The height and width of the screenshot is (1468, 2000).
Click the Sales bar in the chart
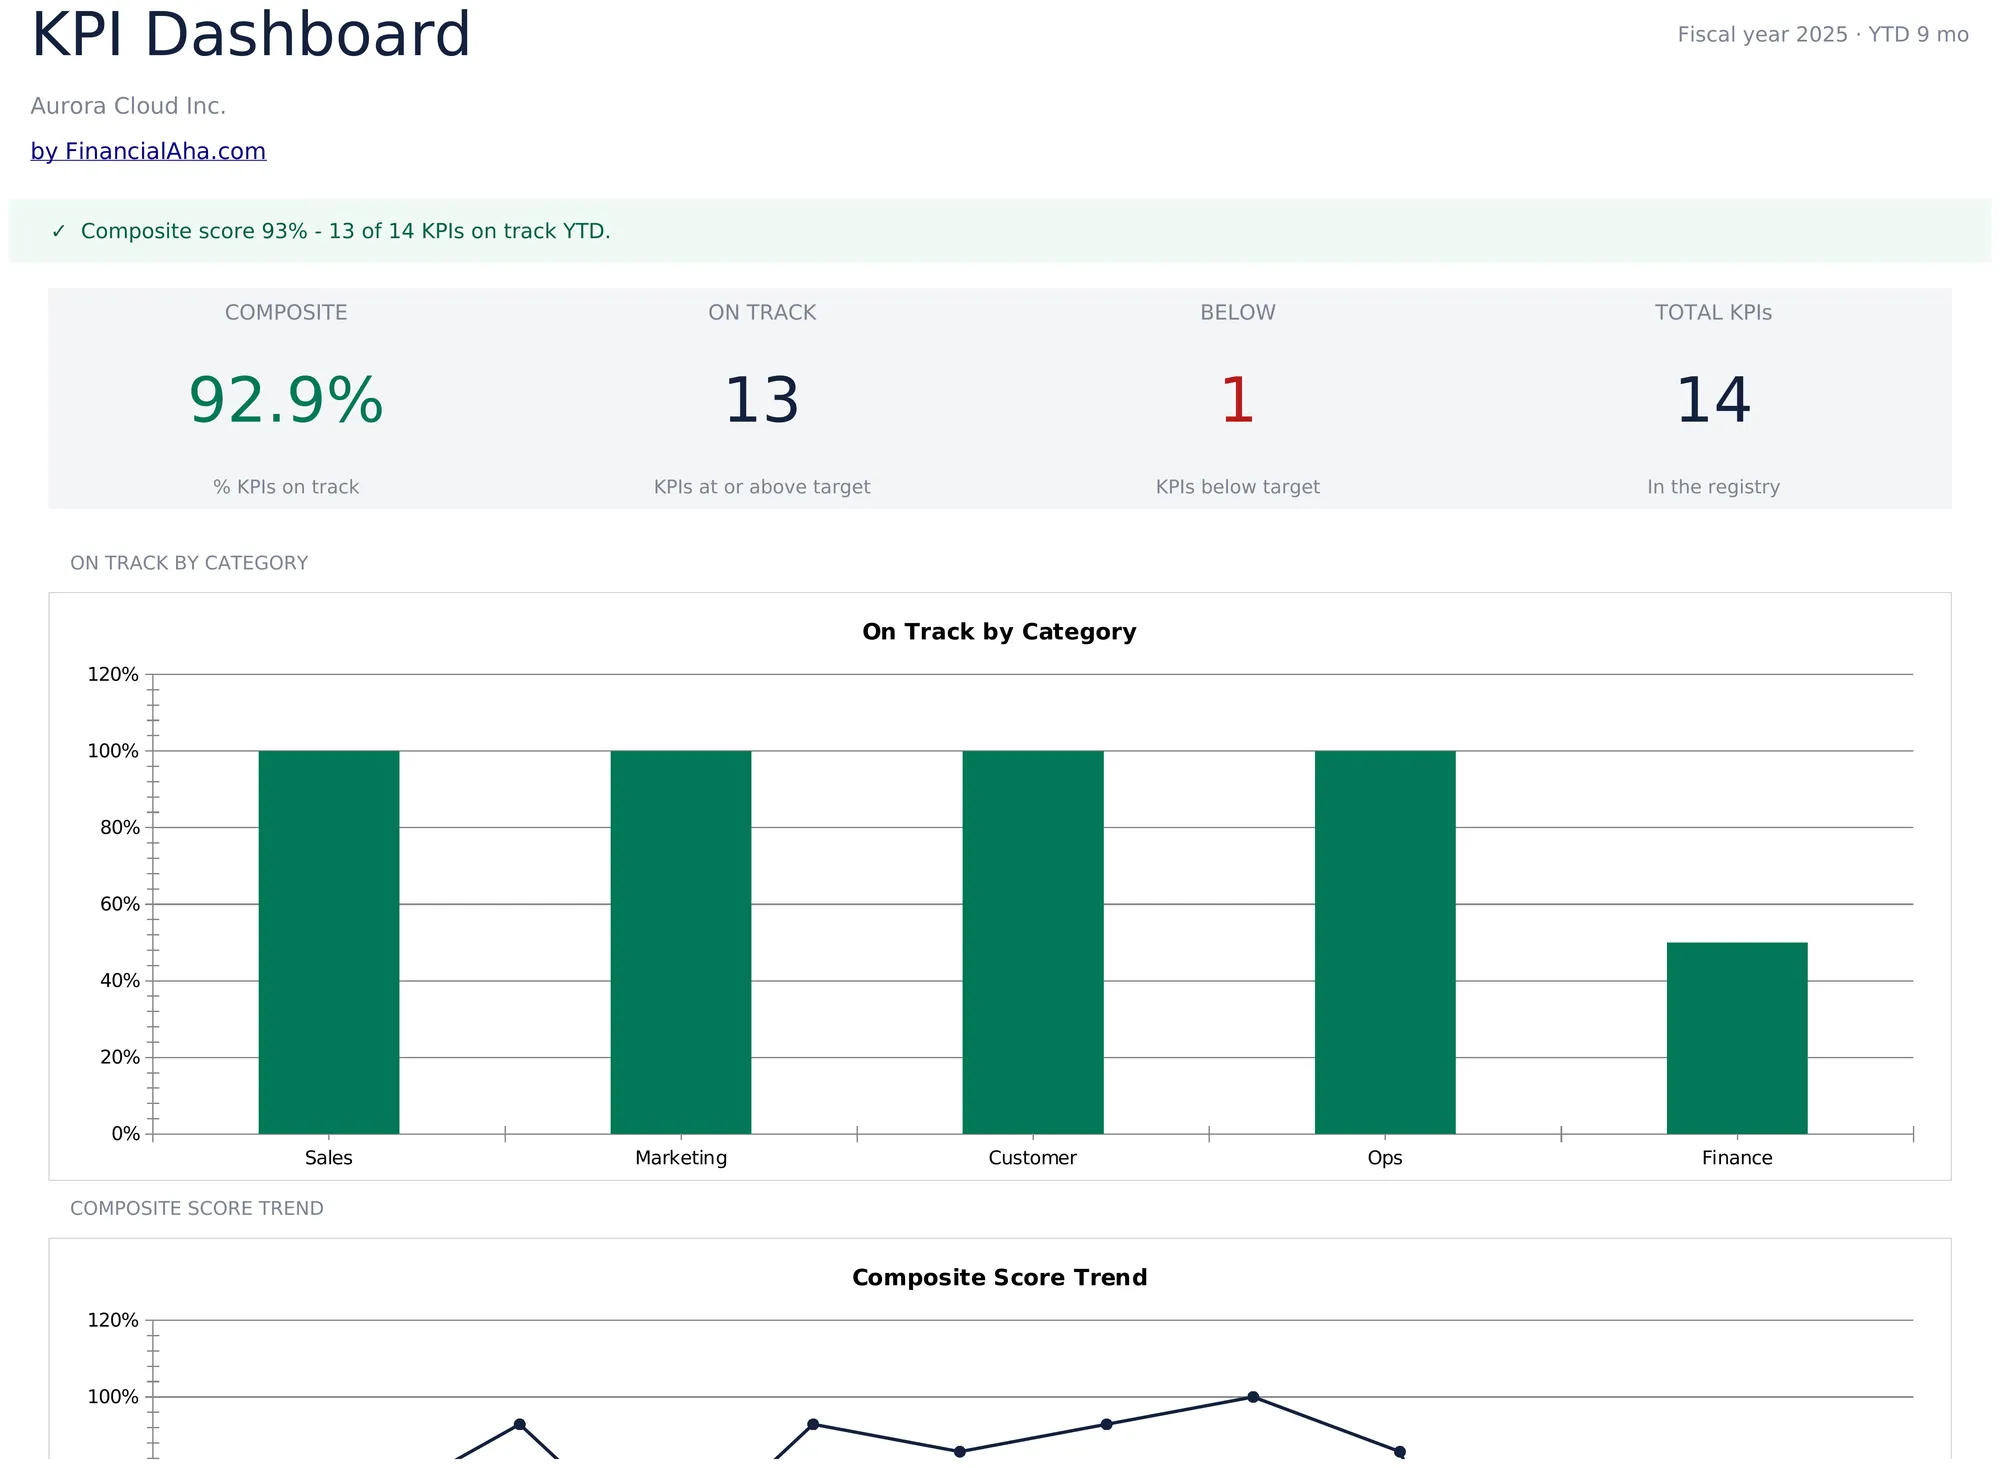(x=329, y=942)
